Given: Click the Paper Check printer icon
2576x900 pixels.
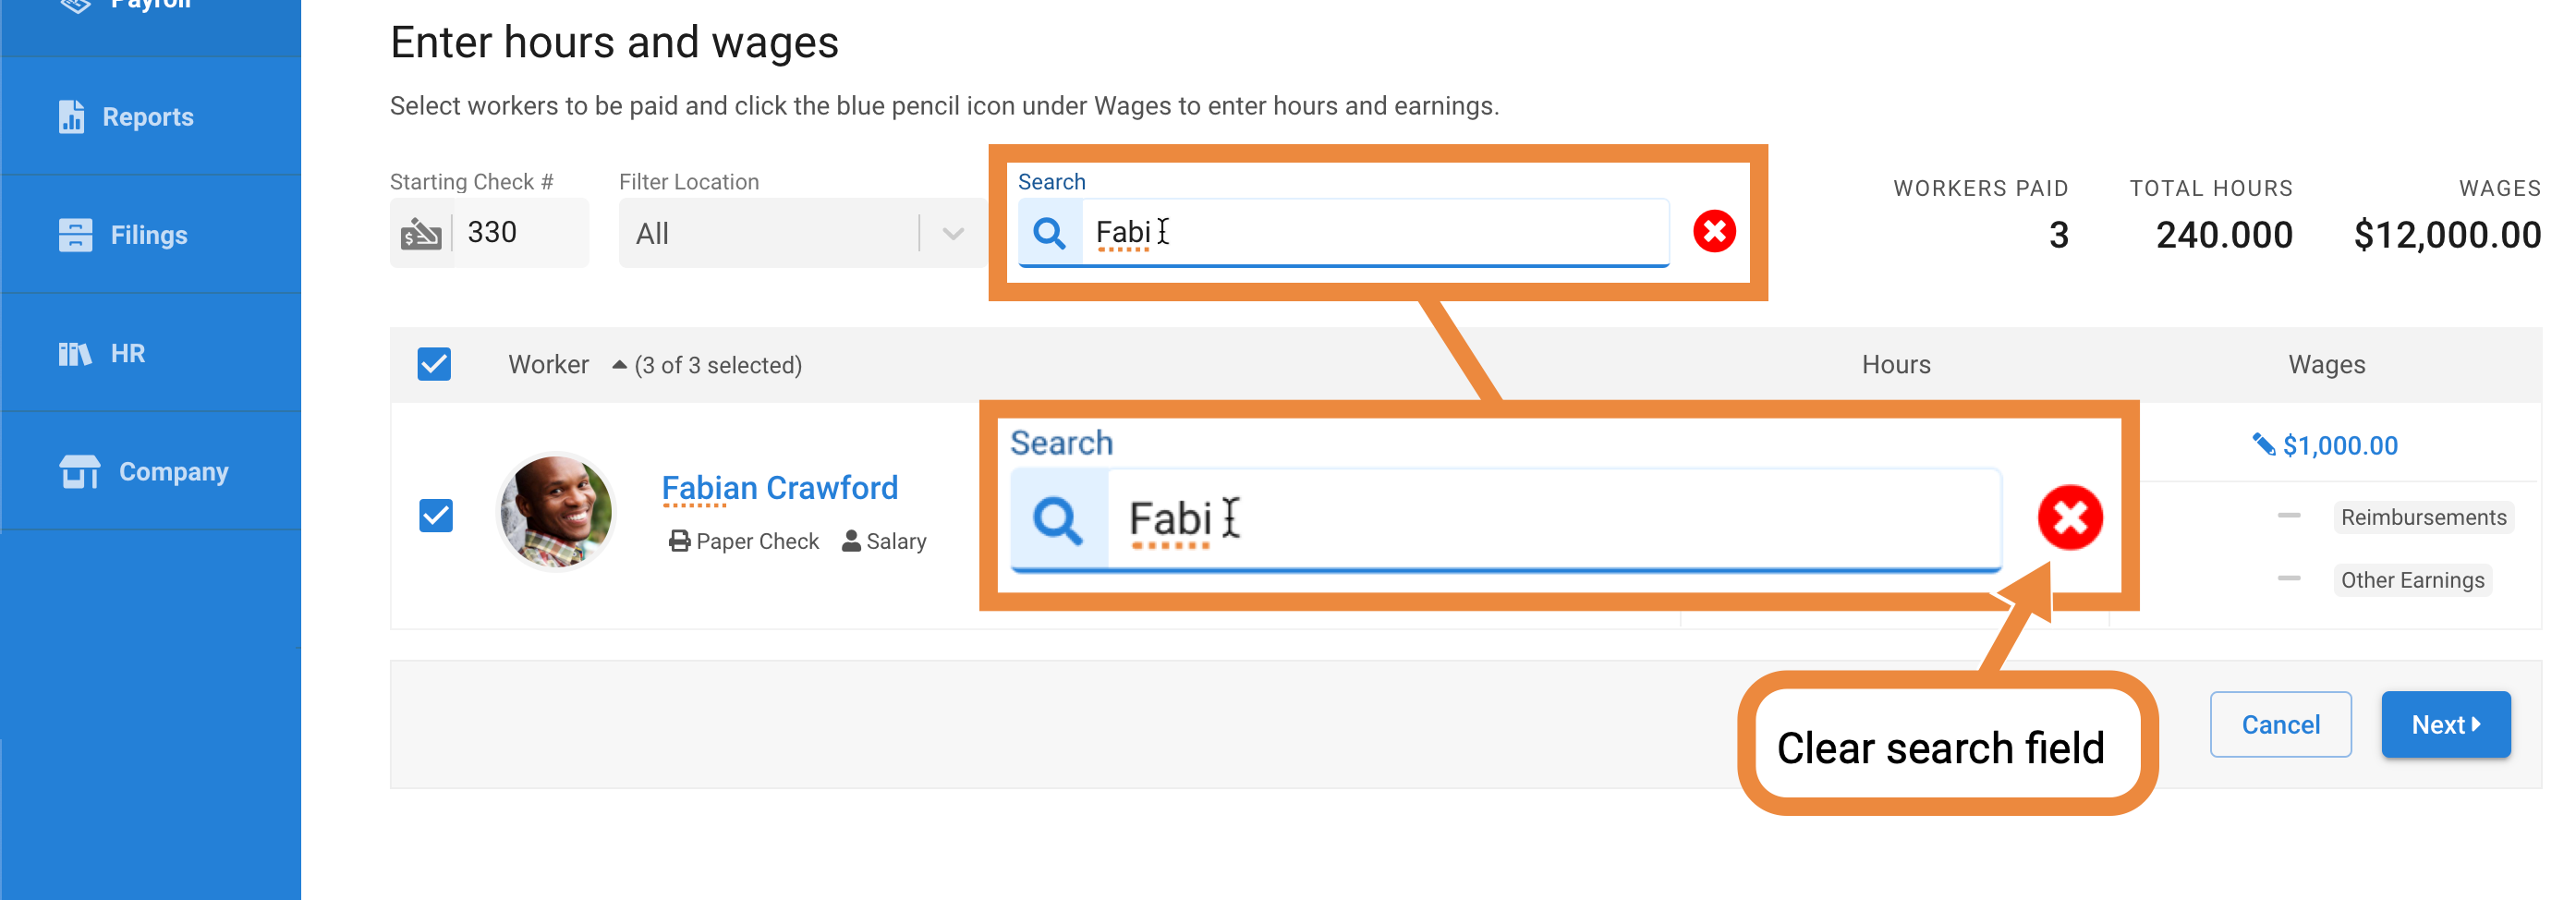Looking at the screenshot, I should click(679, 542).
